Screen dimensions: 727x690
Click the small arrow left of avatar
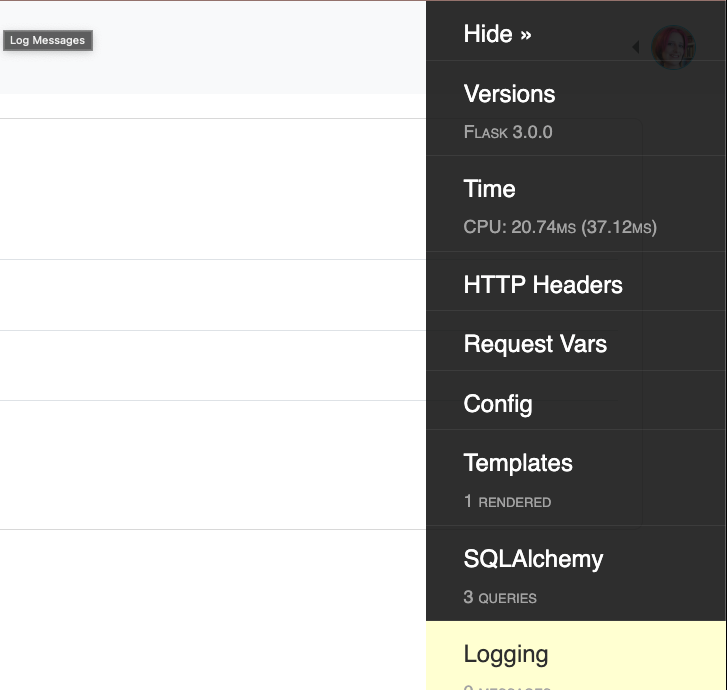(636, 47)
